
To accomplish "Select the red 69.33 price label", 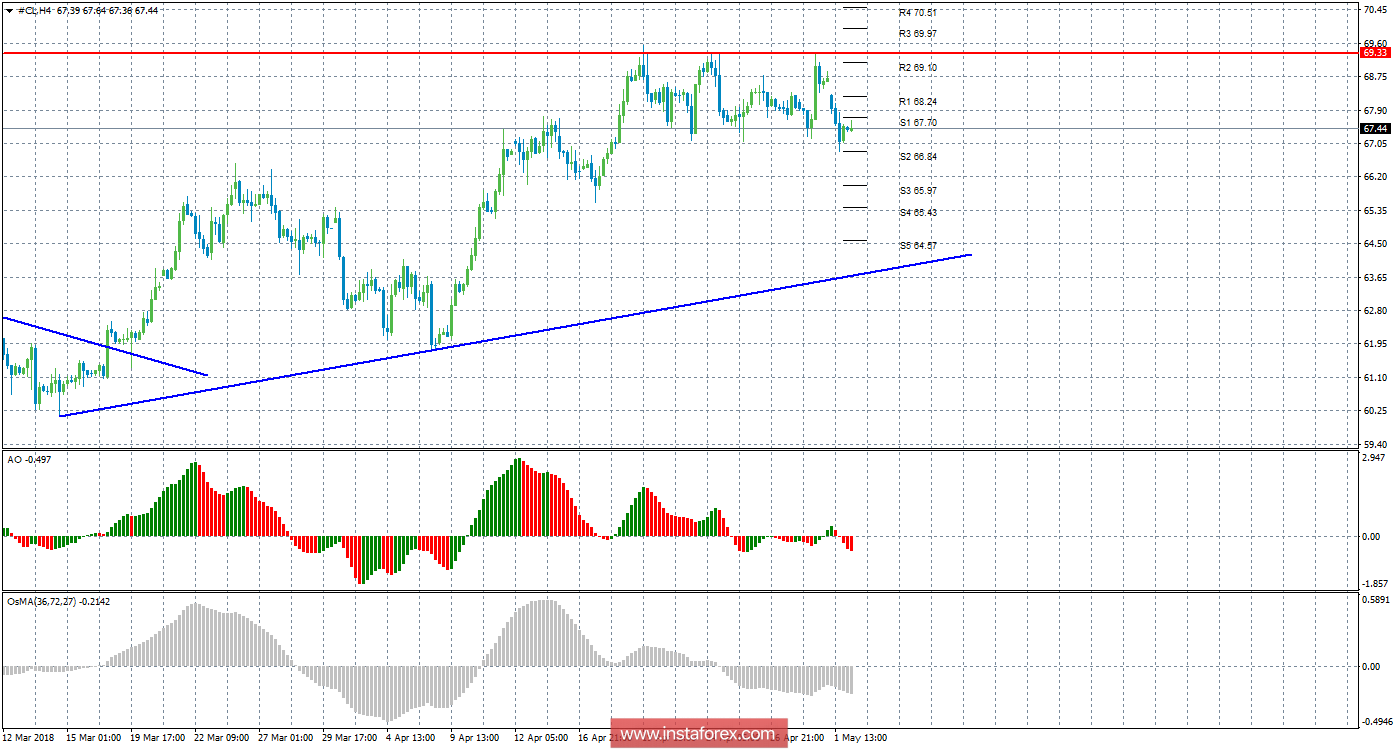I will point(1376,53).
